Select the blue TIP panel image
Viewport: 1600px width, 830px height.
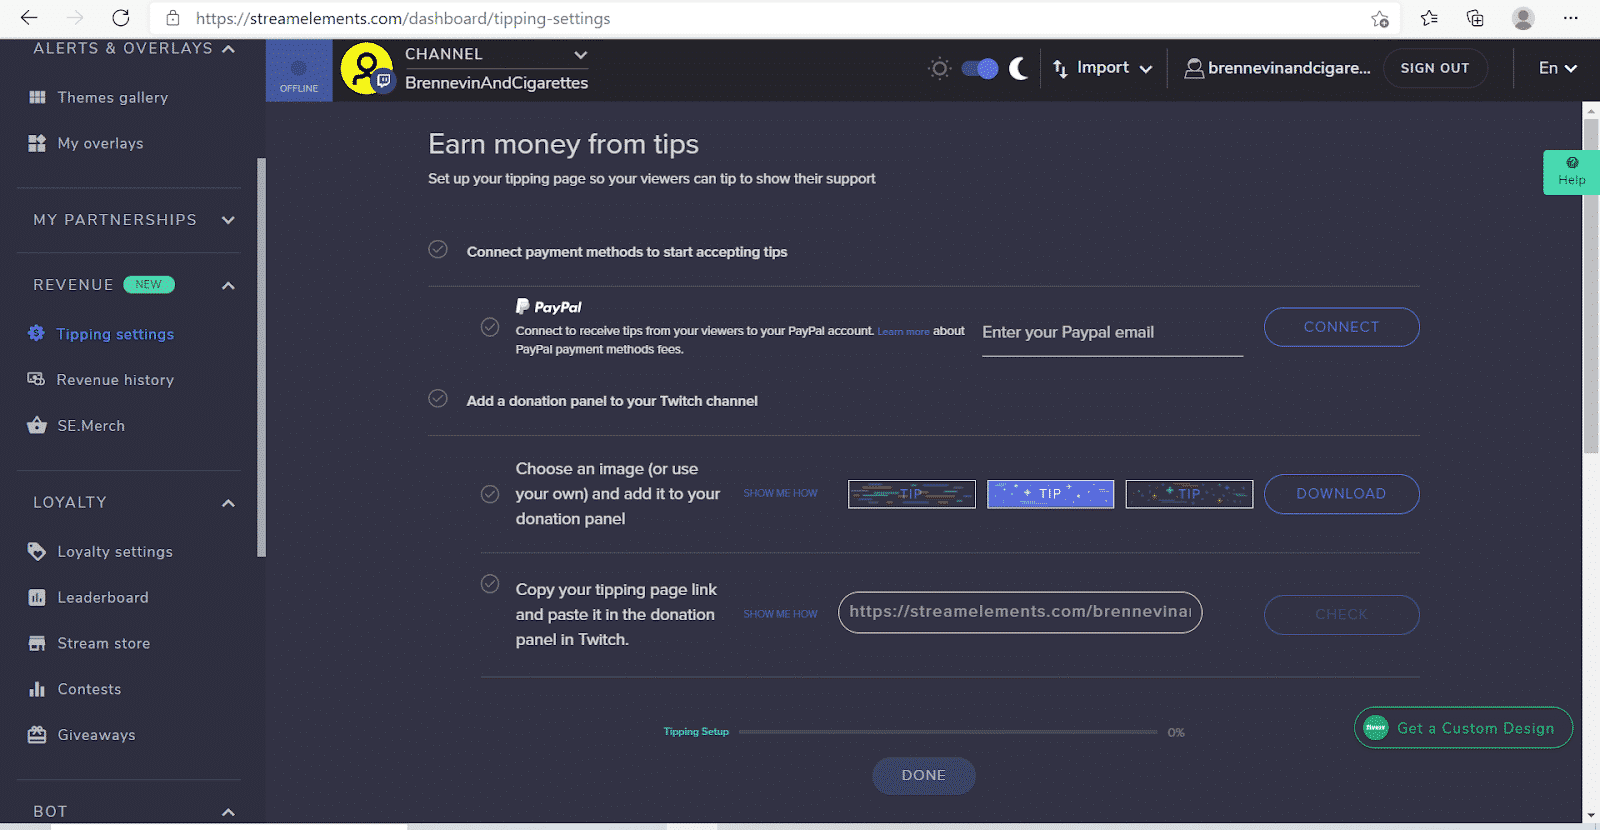coord(1050,494)
